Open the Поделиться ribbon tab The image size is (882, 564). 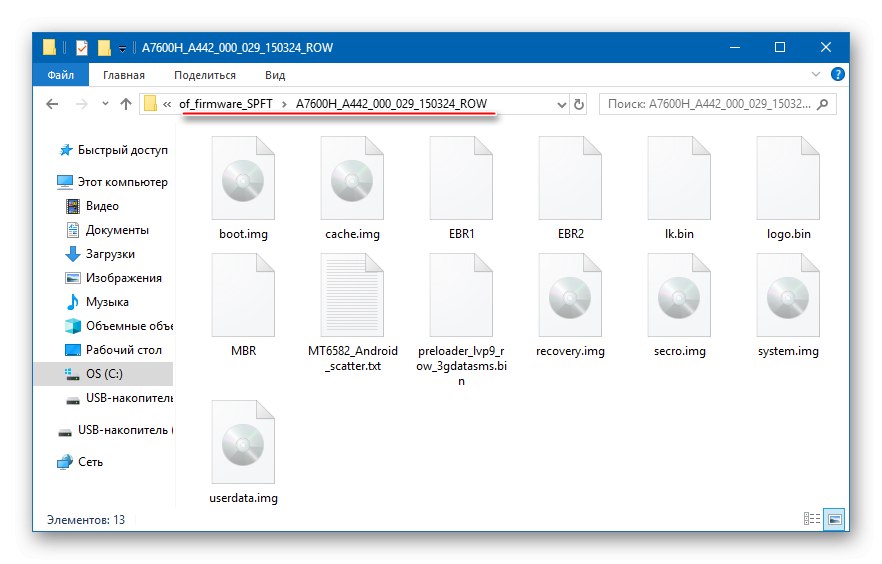205,75
